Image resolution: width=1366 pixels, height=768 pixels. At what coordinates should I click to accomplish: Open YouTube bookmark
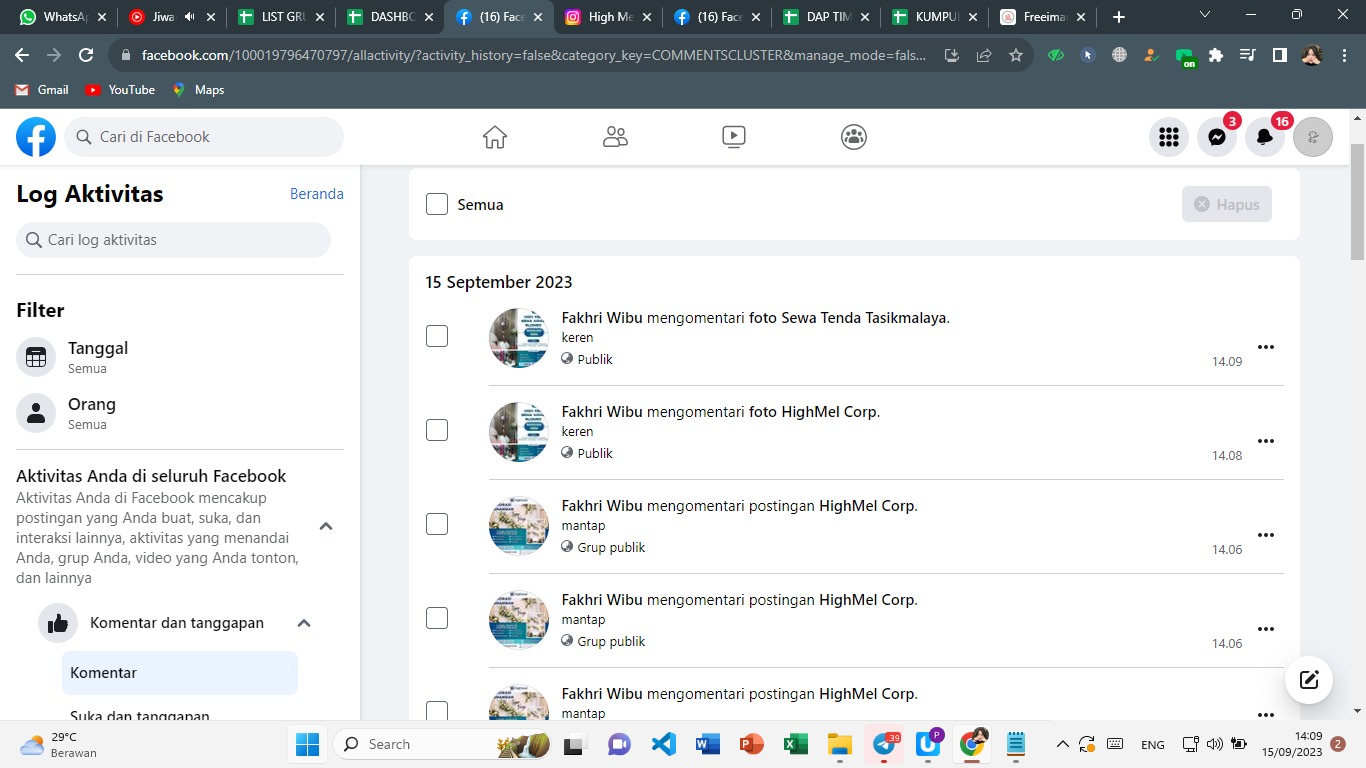[120, 90]
